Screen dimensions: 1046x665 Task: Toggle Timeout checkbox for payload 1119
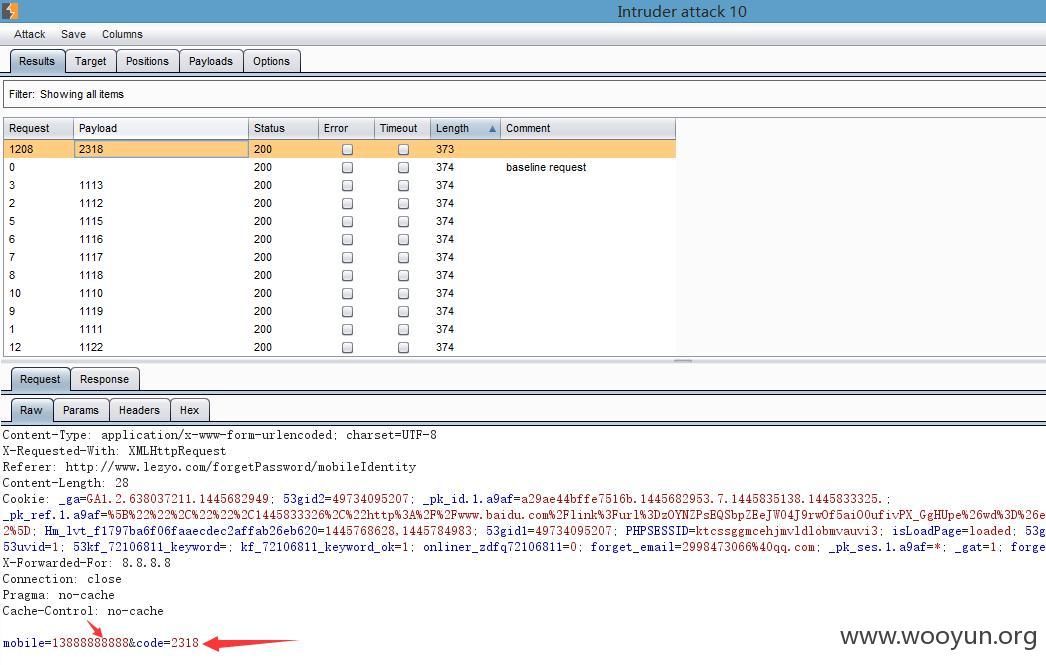coord(403,311)
